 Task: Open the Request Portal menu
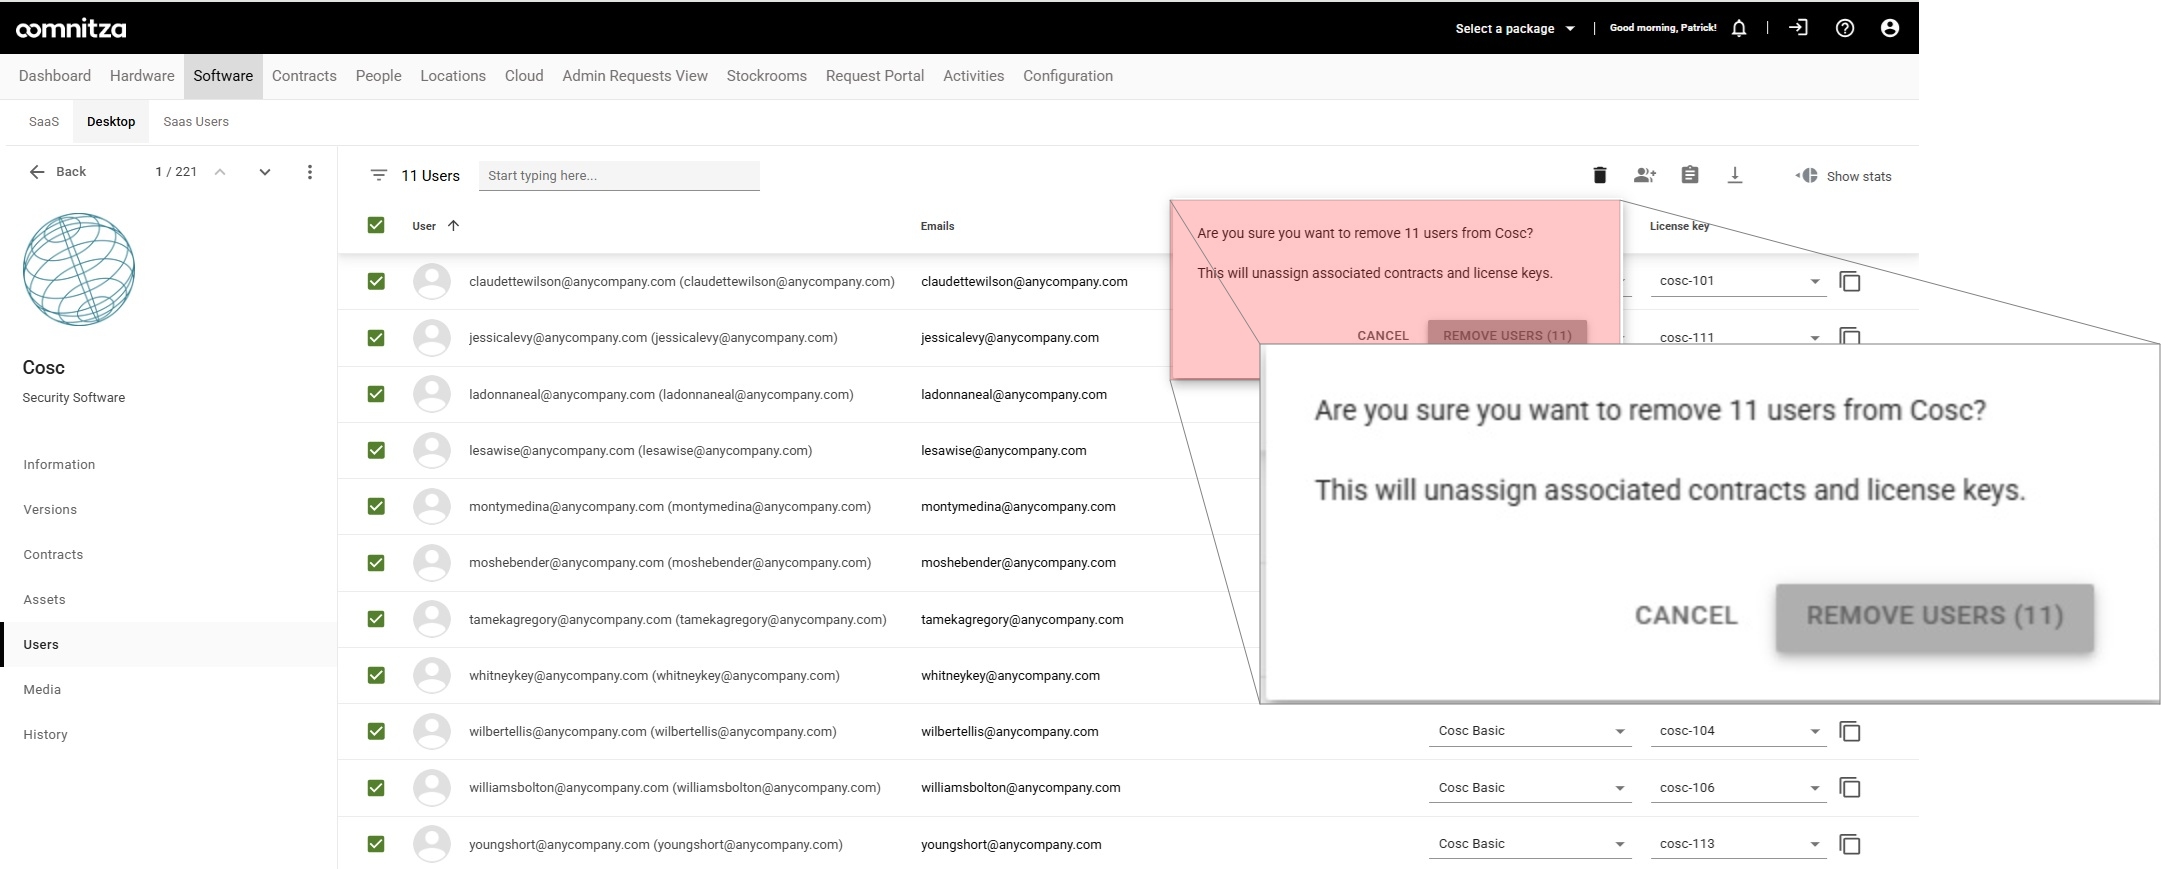(875, 76)
